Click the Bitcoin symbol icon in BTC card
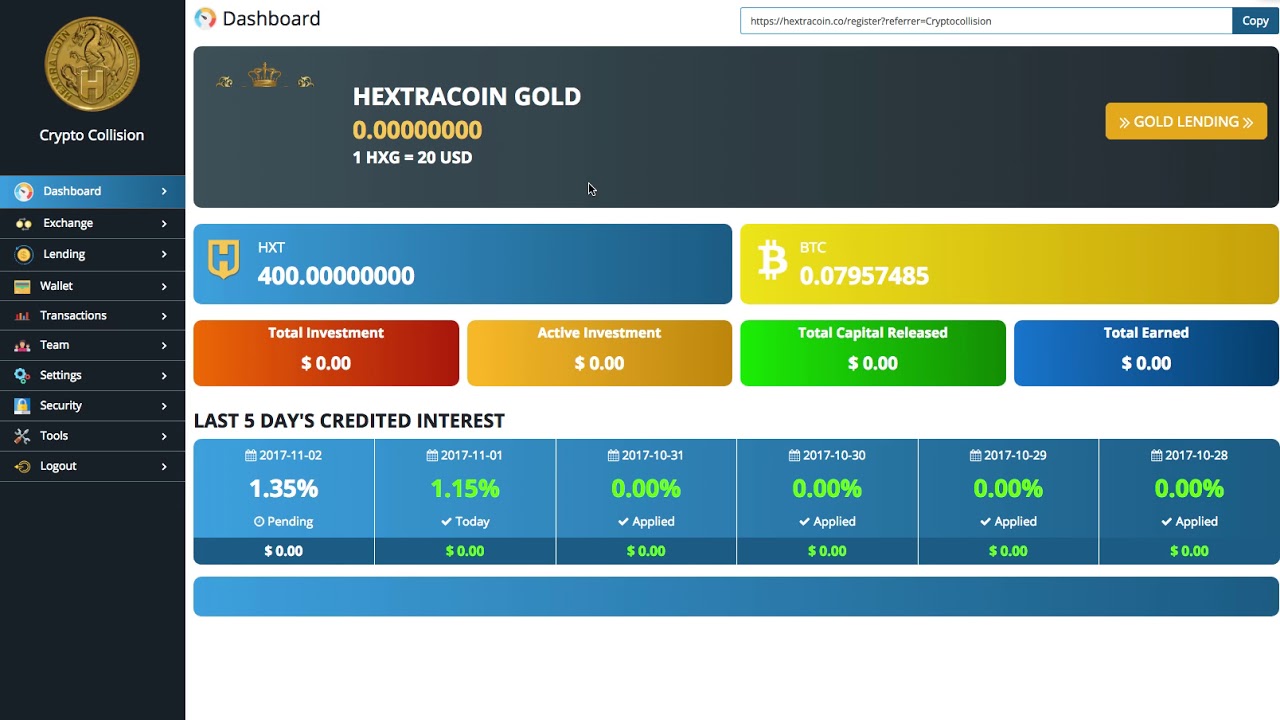Screen dimensions: 1280x720 click(x=772, y=259)
